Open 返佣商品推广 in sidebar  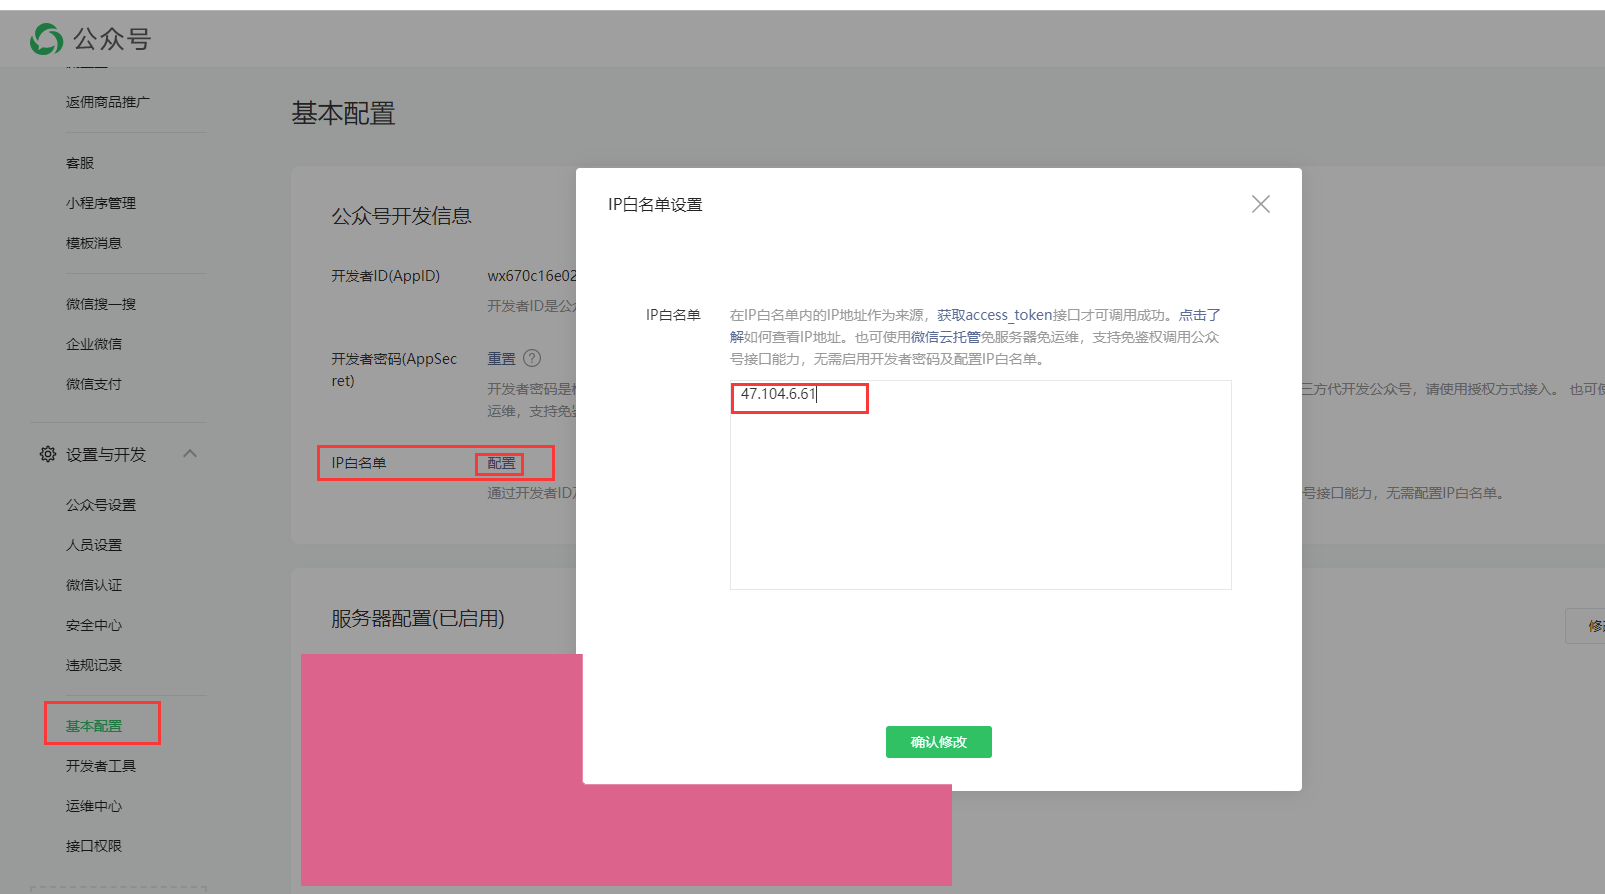[x=108, y=102]
